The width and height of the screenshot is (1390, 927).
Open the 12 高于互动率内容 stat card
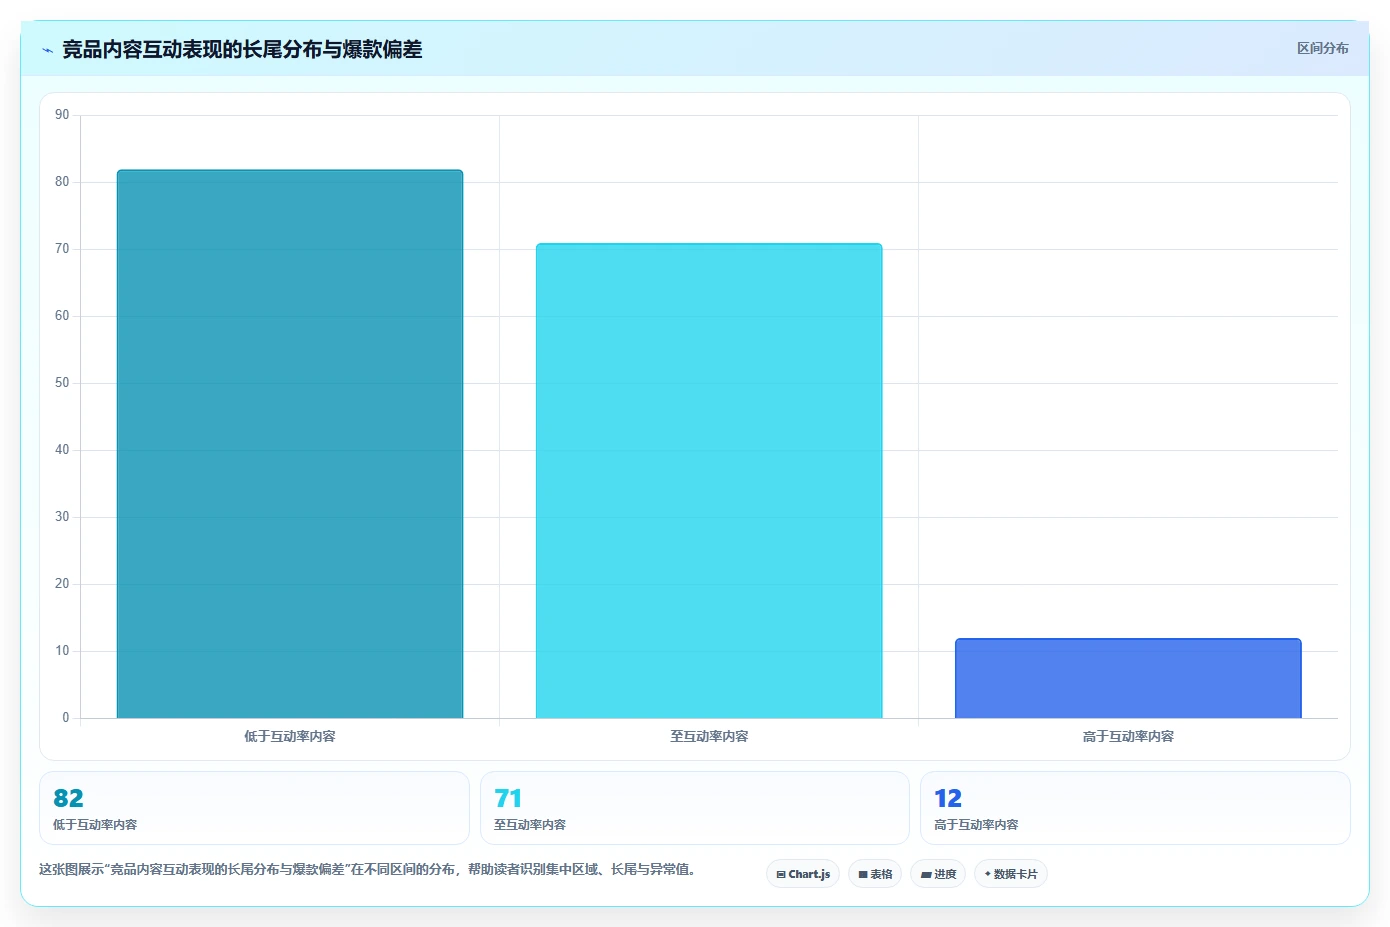[x=1135, y=808]
